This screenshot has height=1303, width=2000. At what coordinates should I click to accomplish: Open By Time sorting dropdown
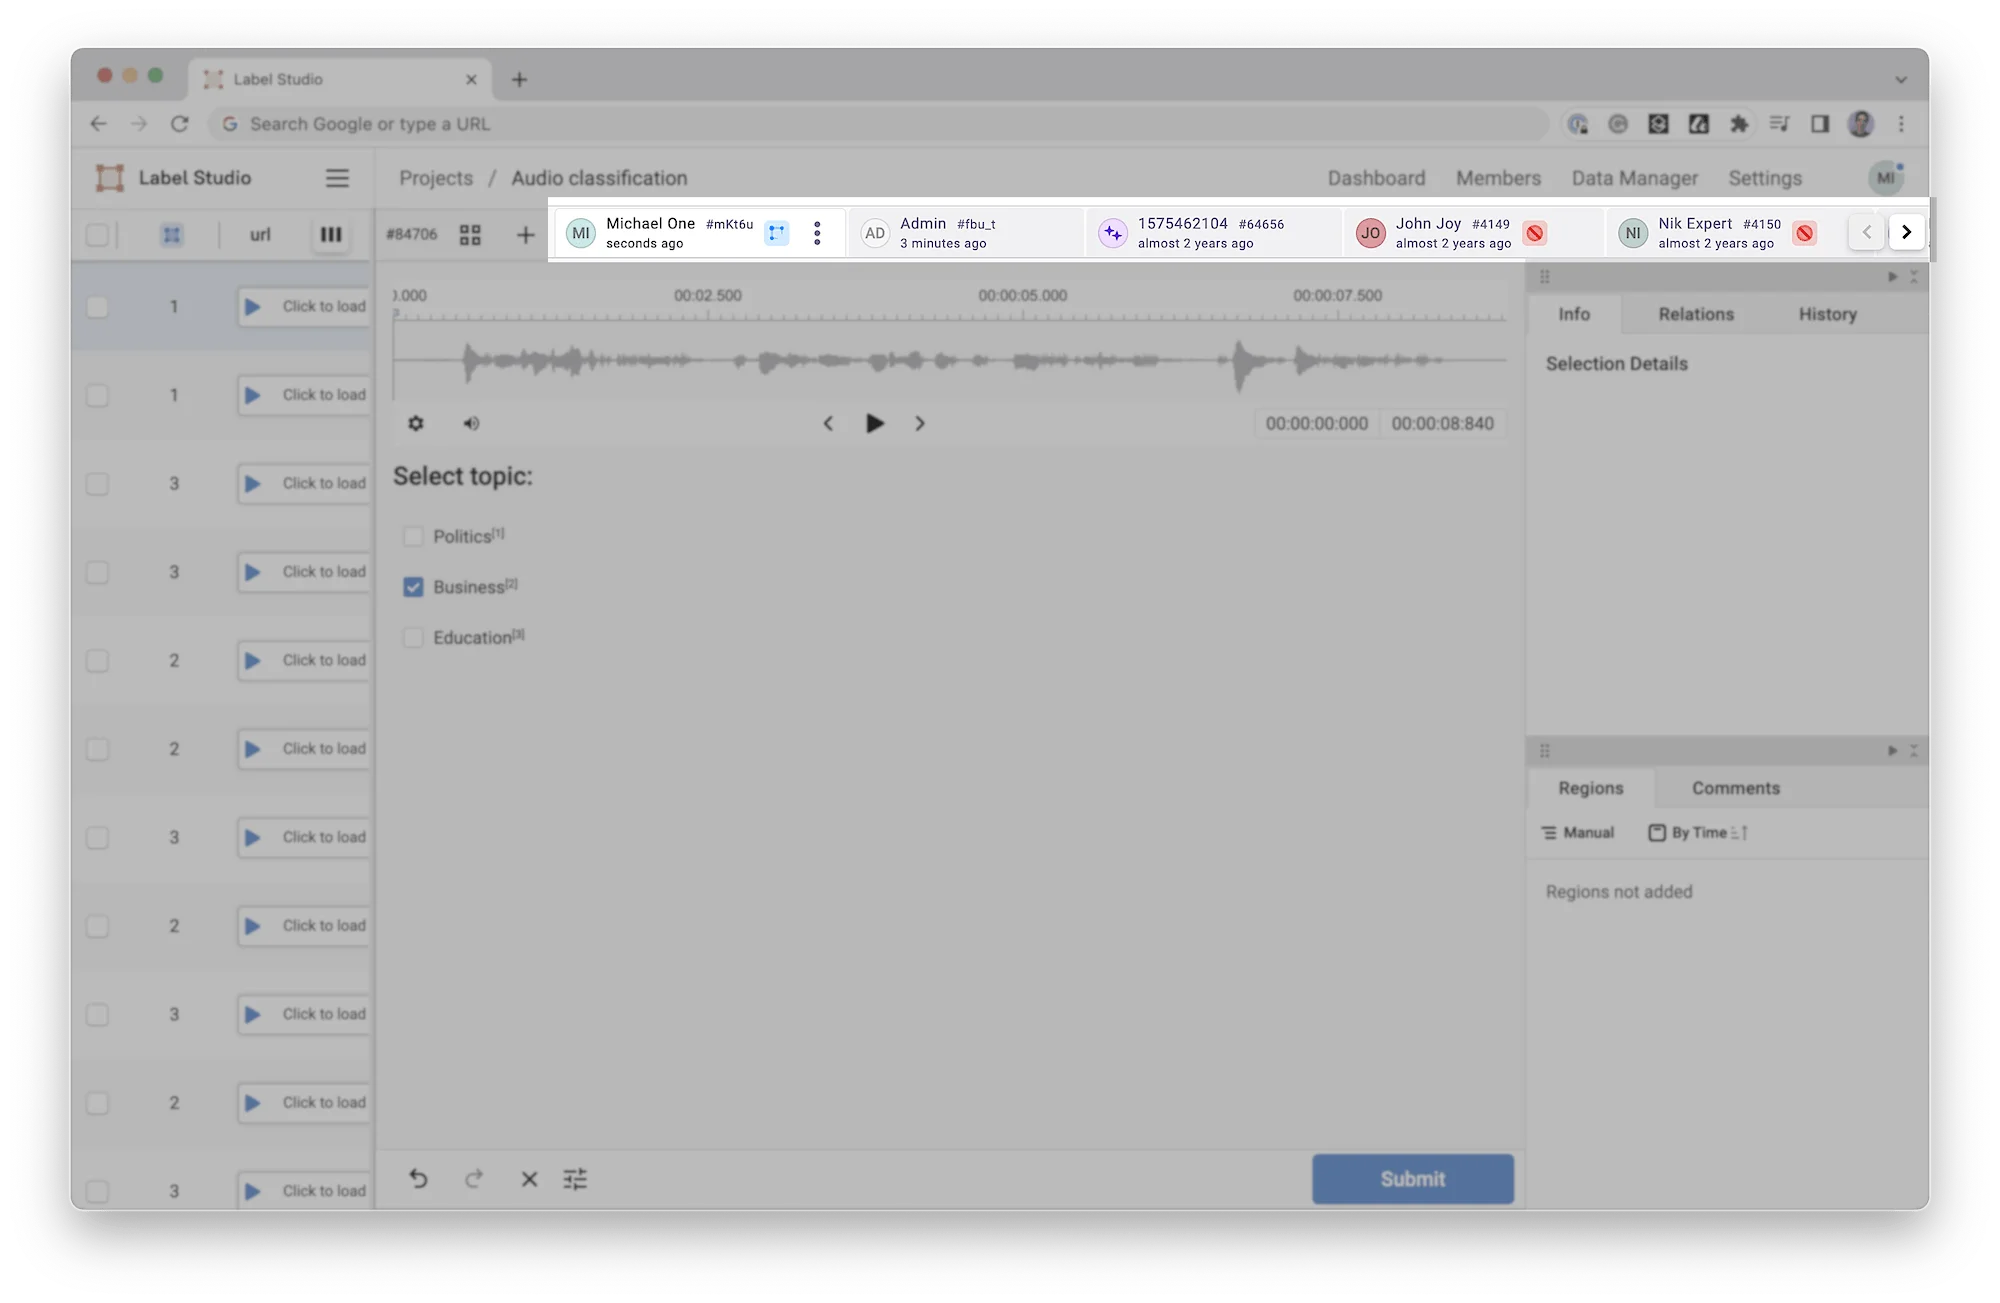(1698, 832)
